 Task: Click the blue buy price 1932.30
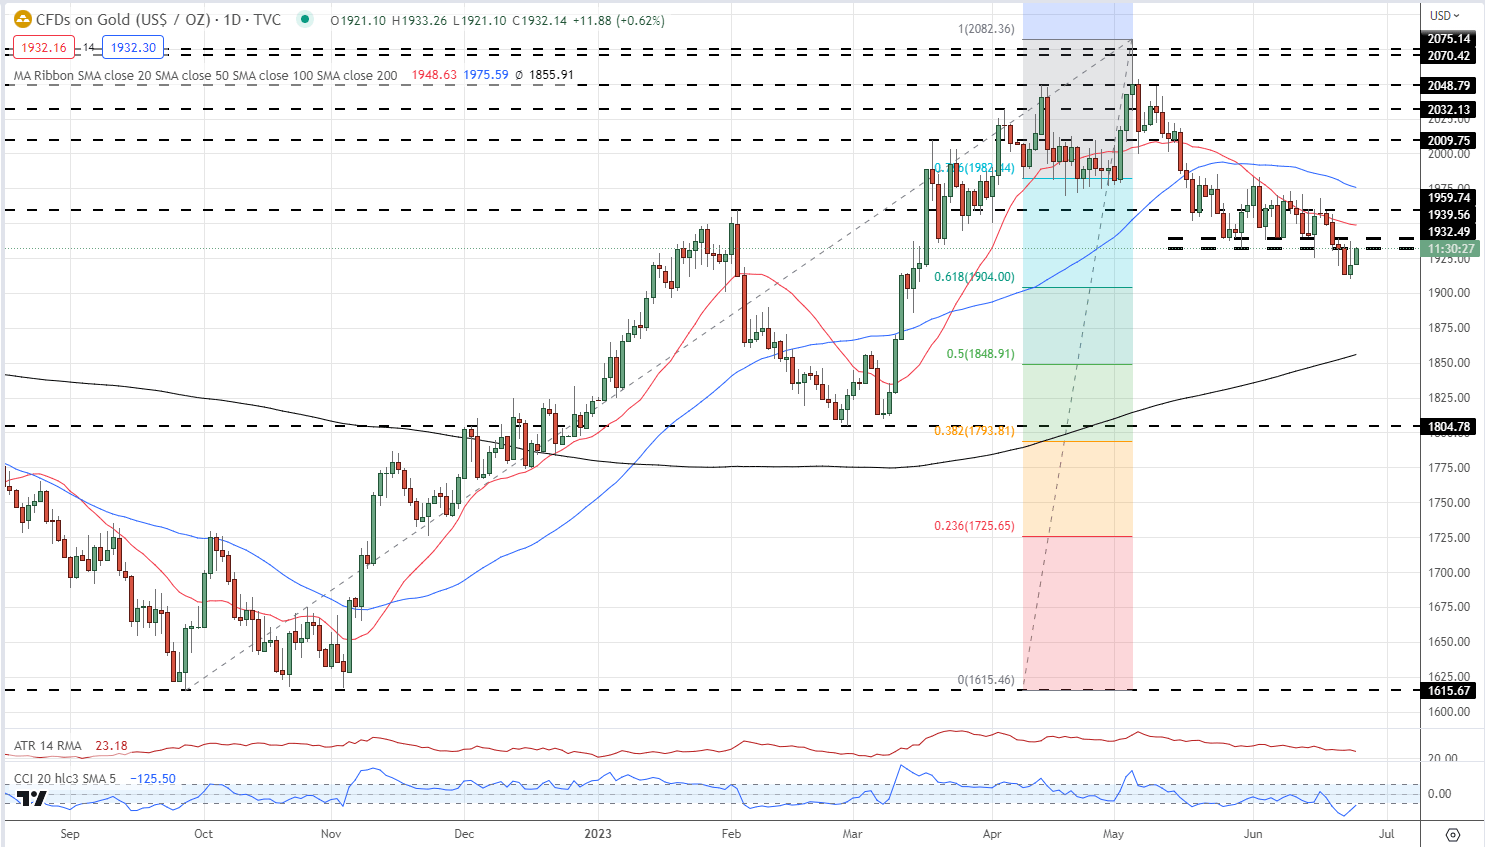[133, 47]
